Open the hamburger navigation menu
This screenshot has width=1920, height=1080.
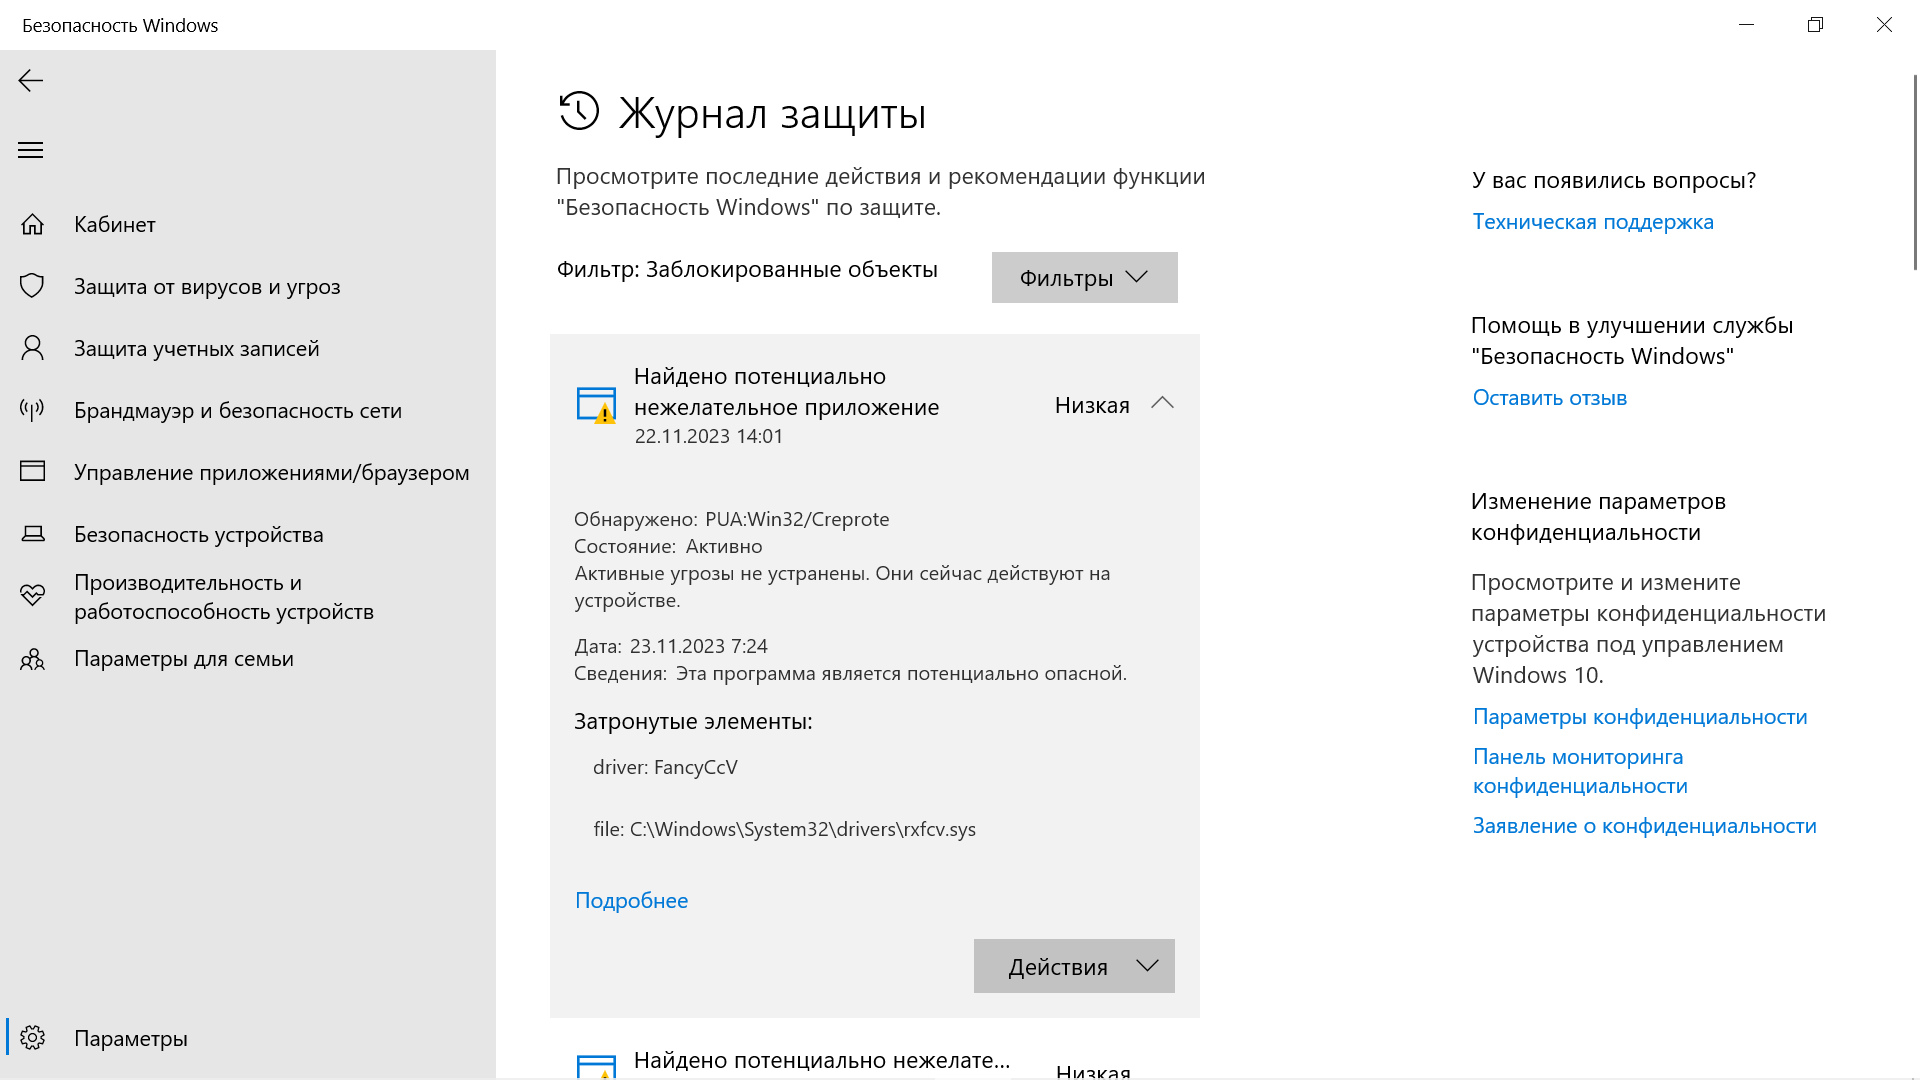click(31, 150)
